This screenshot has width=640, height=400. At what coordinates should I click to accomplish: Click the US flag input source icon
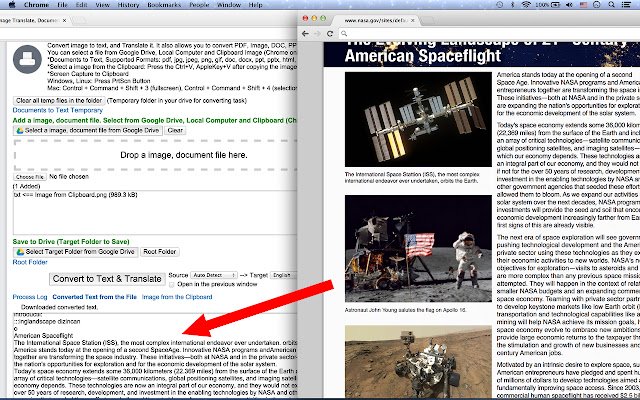(583, 5)
